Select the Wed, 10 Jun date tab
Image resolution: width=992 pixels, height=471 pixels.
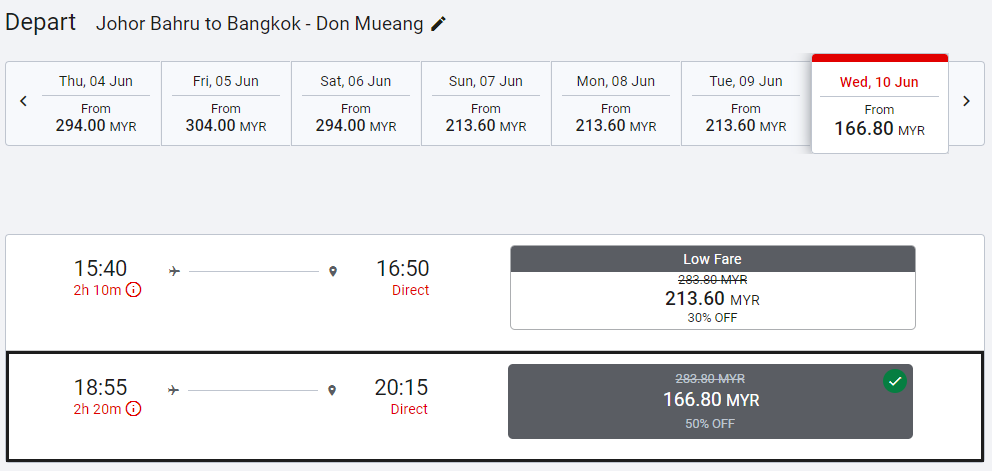(879, 104)
